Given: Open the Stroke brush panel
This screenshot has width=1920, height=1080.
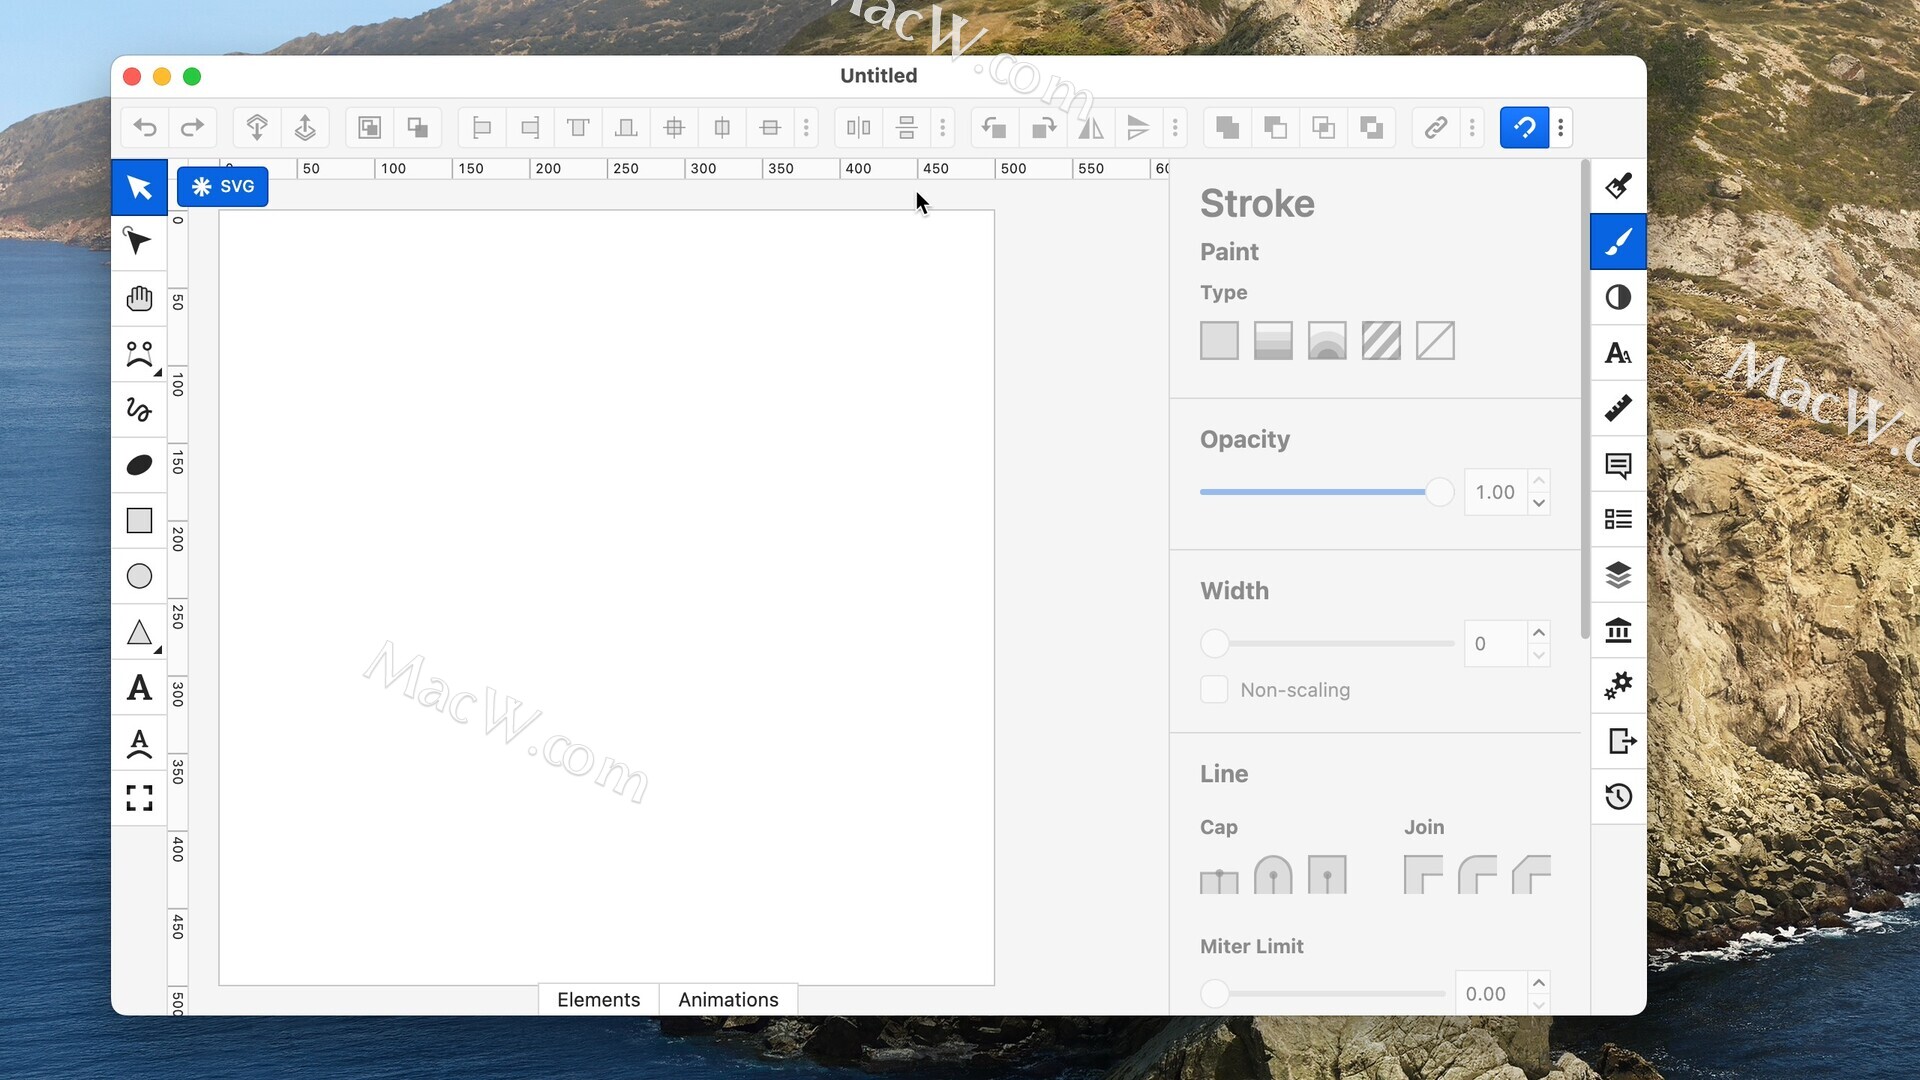Looking at the screenshot, I should point(1618,241).
